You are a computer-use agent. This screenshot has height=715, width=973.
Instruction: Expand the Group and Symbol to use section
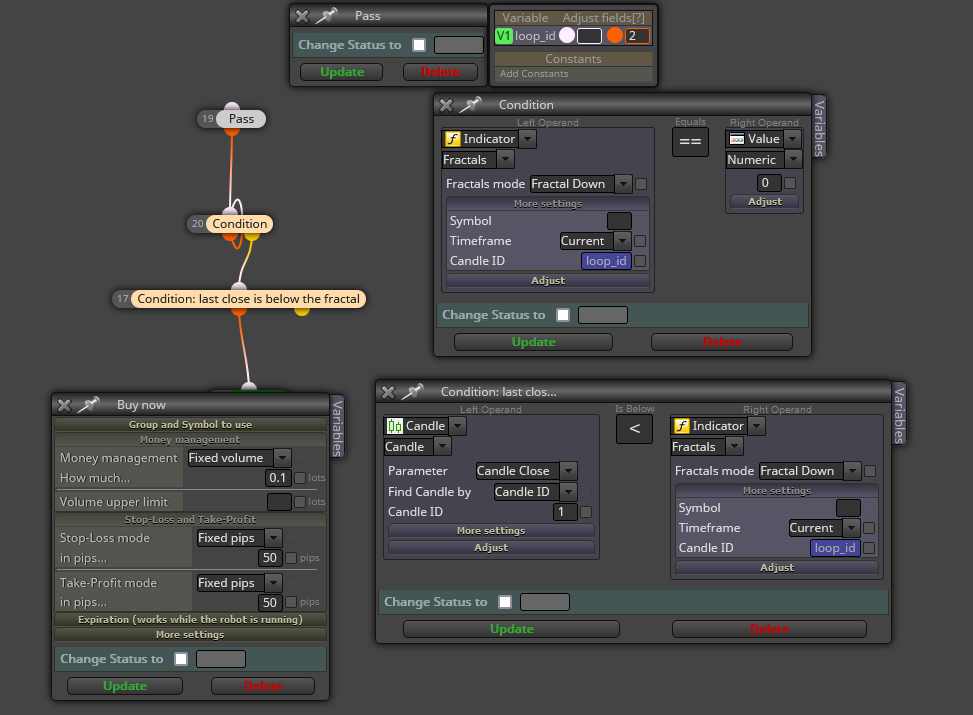tap(190, 425)
